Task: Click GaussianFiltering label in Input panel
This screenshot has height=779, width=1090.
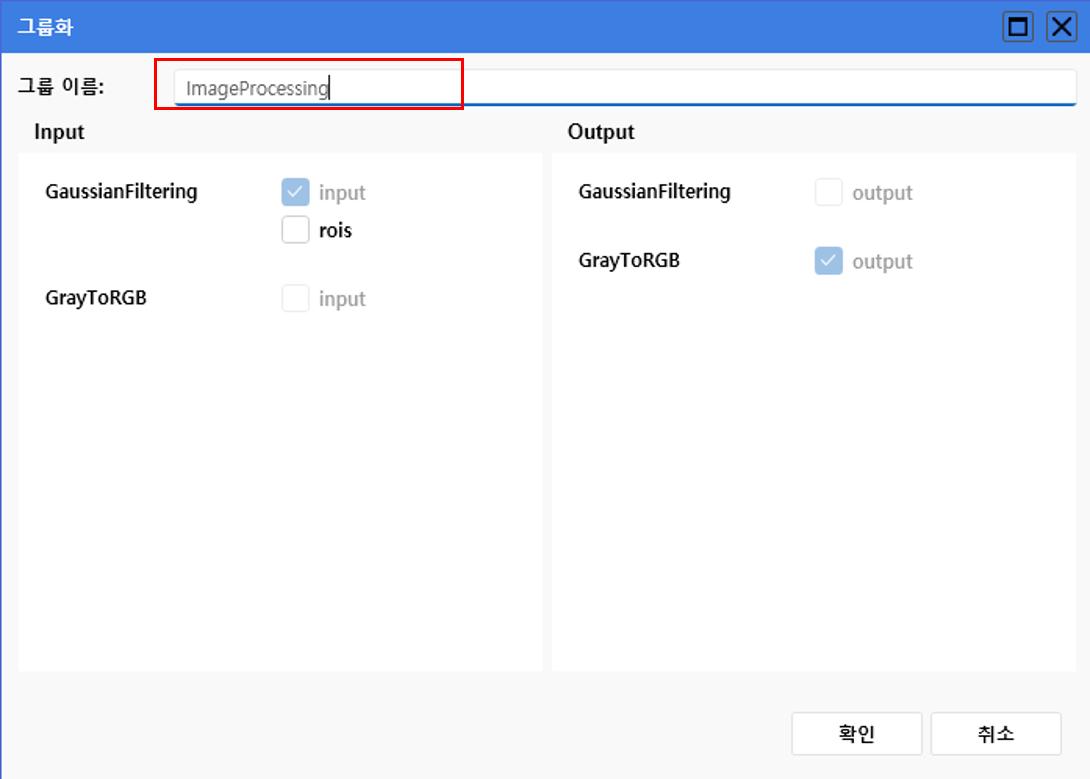Action: click(121, 191)
